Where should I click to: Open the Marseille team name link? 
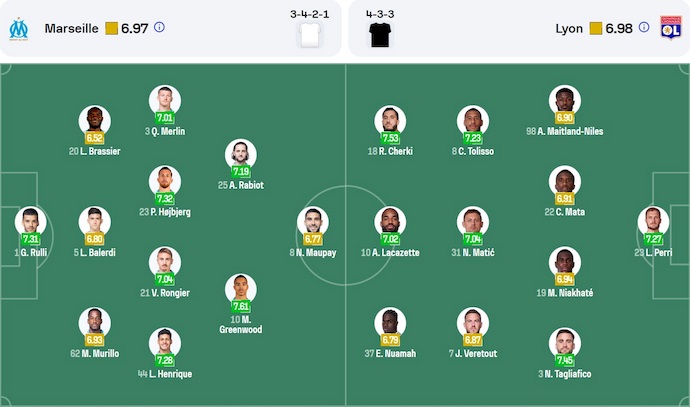point(71,28)
